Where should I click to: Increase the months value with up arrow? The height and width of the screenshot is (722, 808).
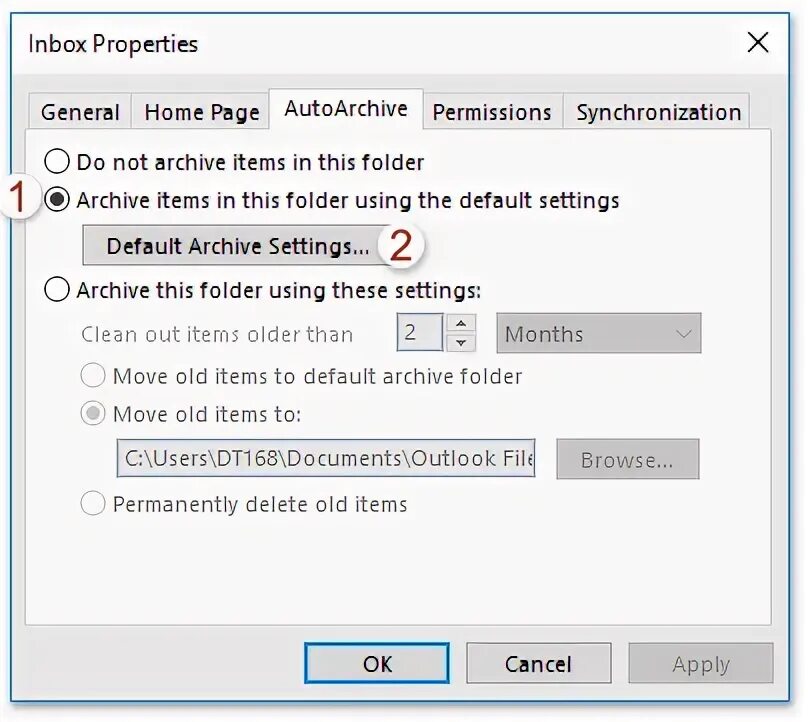(x=461, y=324)
